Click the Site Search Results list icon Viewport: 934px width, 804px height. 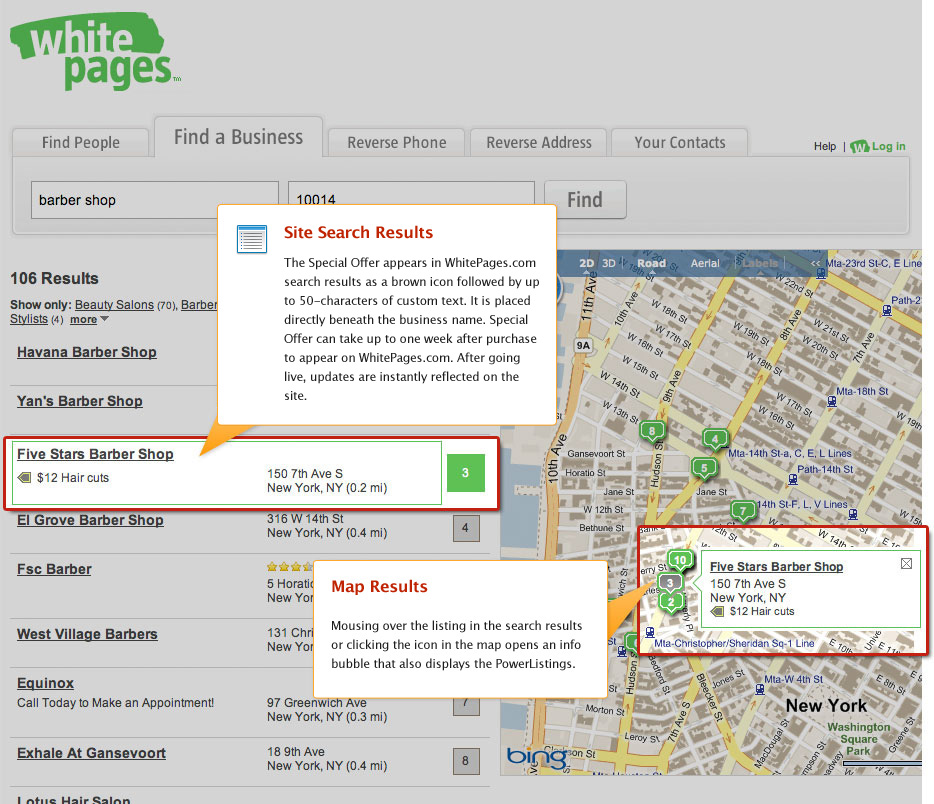[x=251, y=239]
